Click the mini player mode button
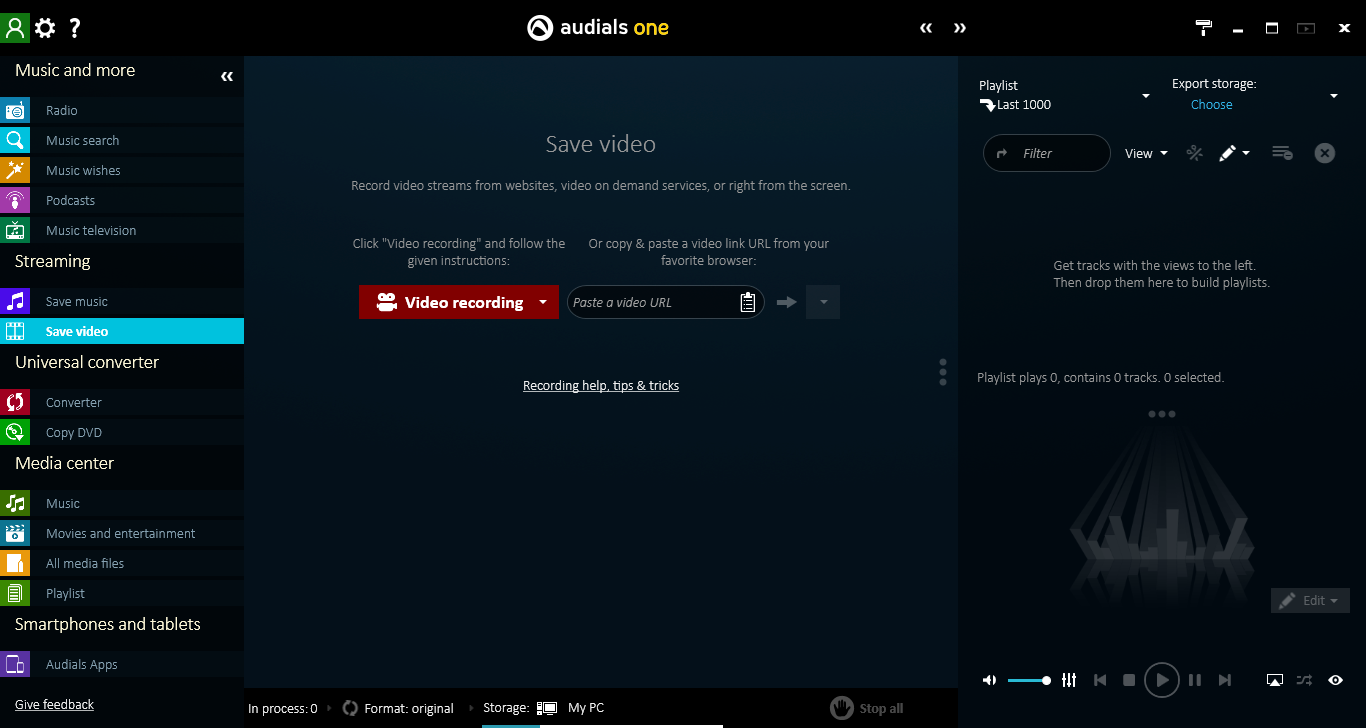Viewport: 1366px width, 728px height. tap(1305, 28)
